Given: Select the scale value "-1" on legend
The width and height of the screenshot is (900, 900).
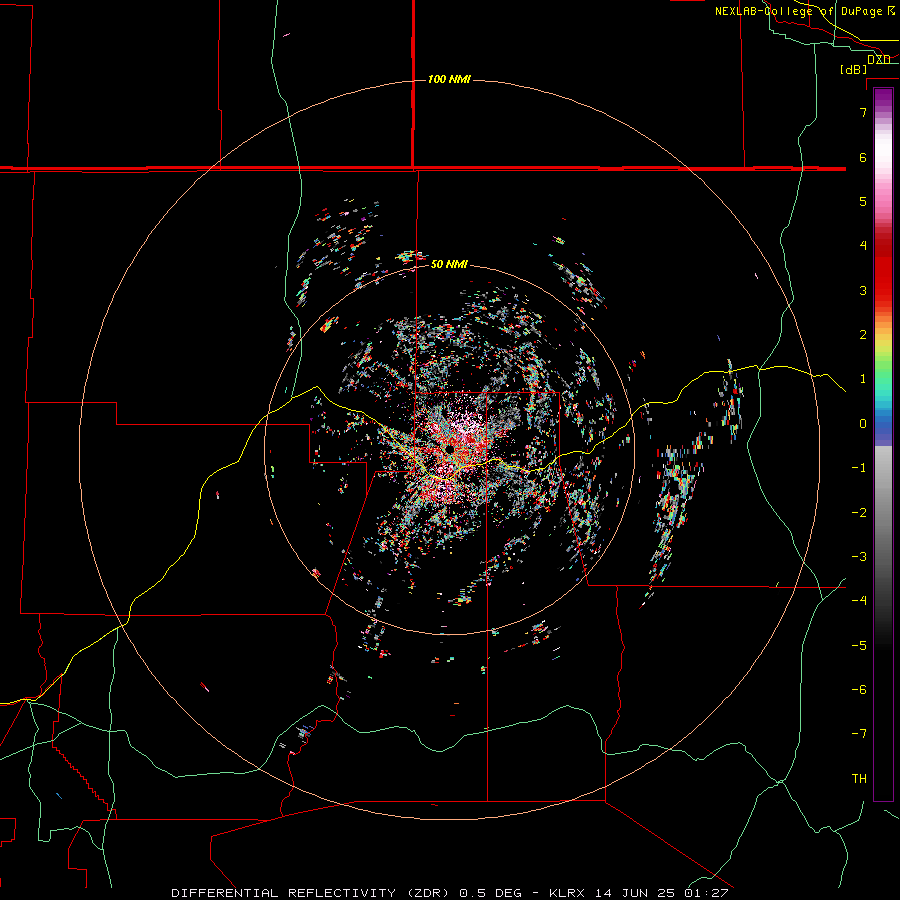Looking at the screenshot, I should point(859,468).
